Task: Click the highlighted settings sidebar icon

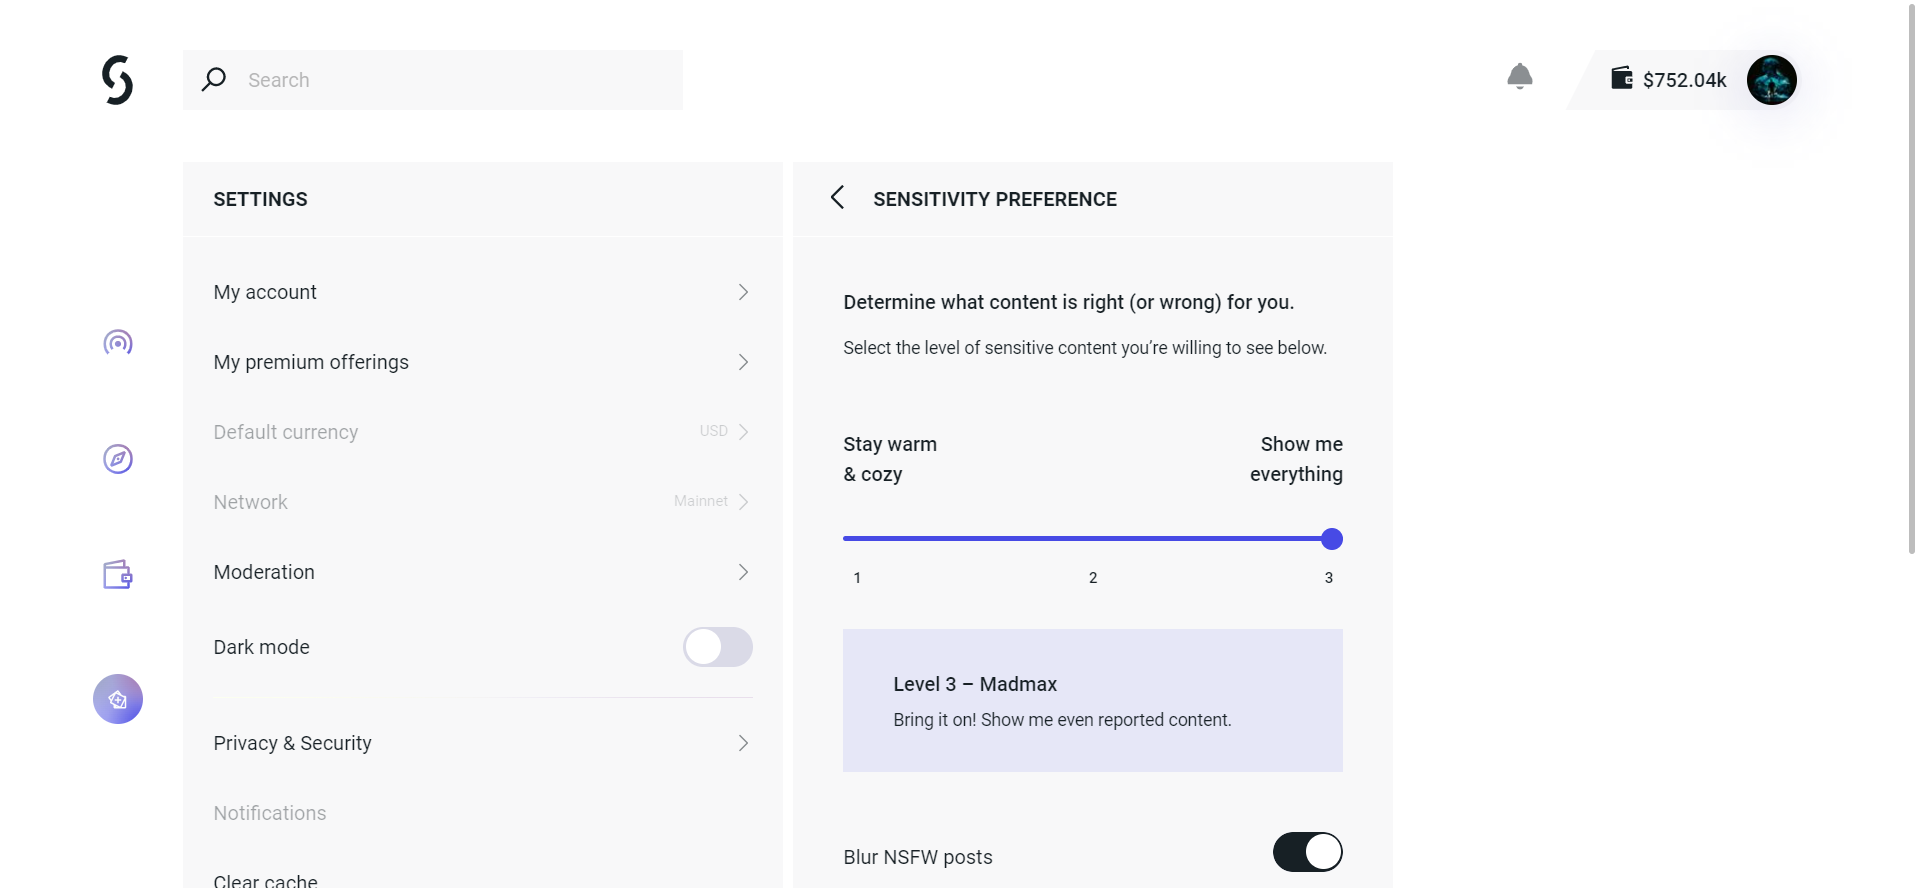Action: 118,699
